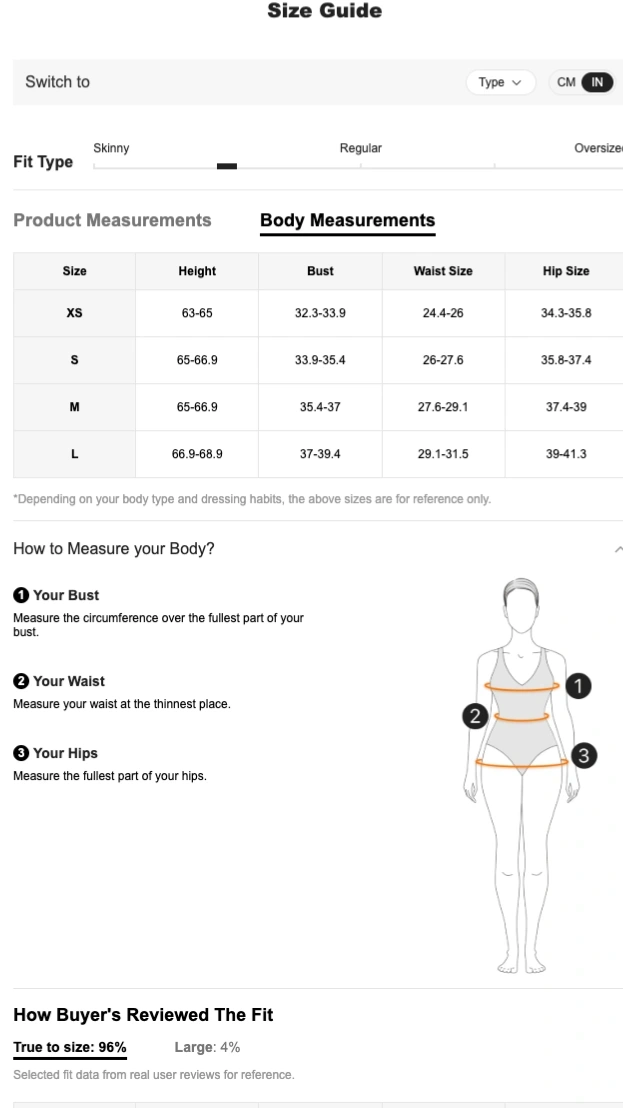Switch to the Product Measurements tab

coord(112,220)
